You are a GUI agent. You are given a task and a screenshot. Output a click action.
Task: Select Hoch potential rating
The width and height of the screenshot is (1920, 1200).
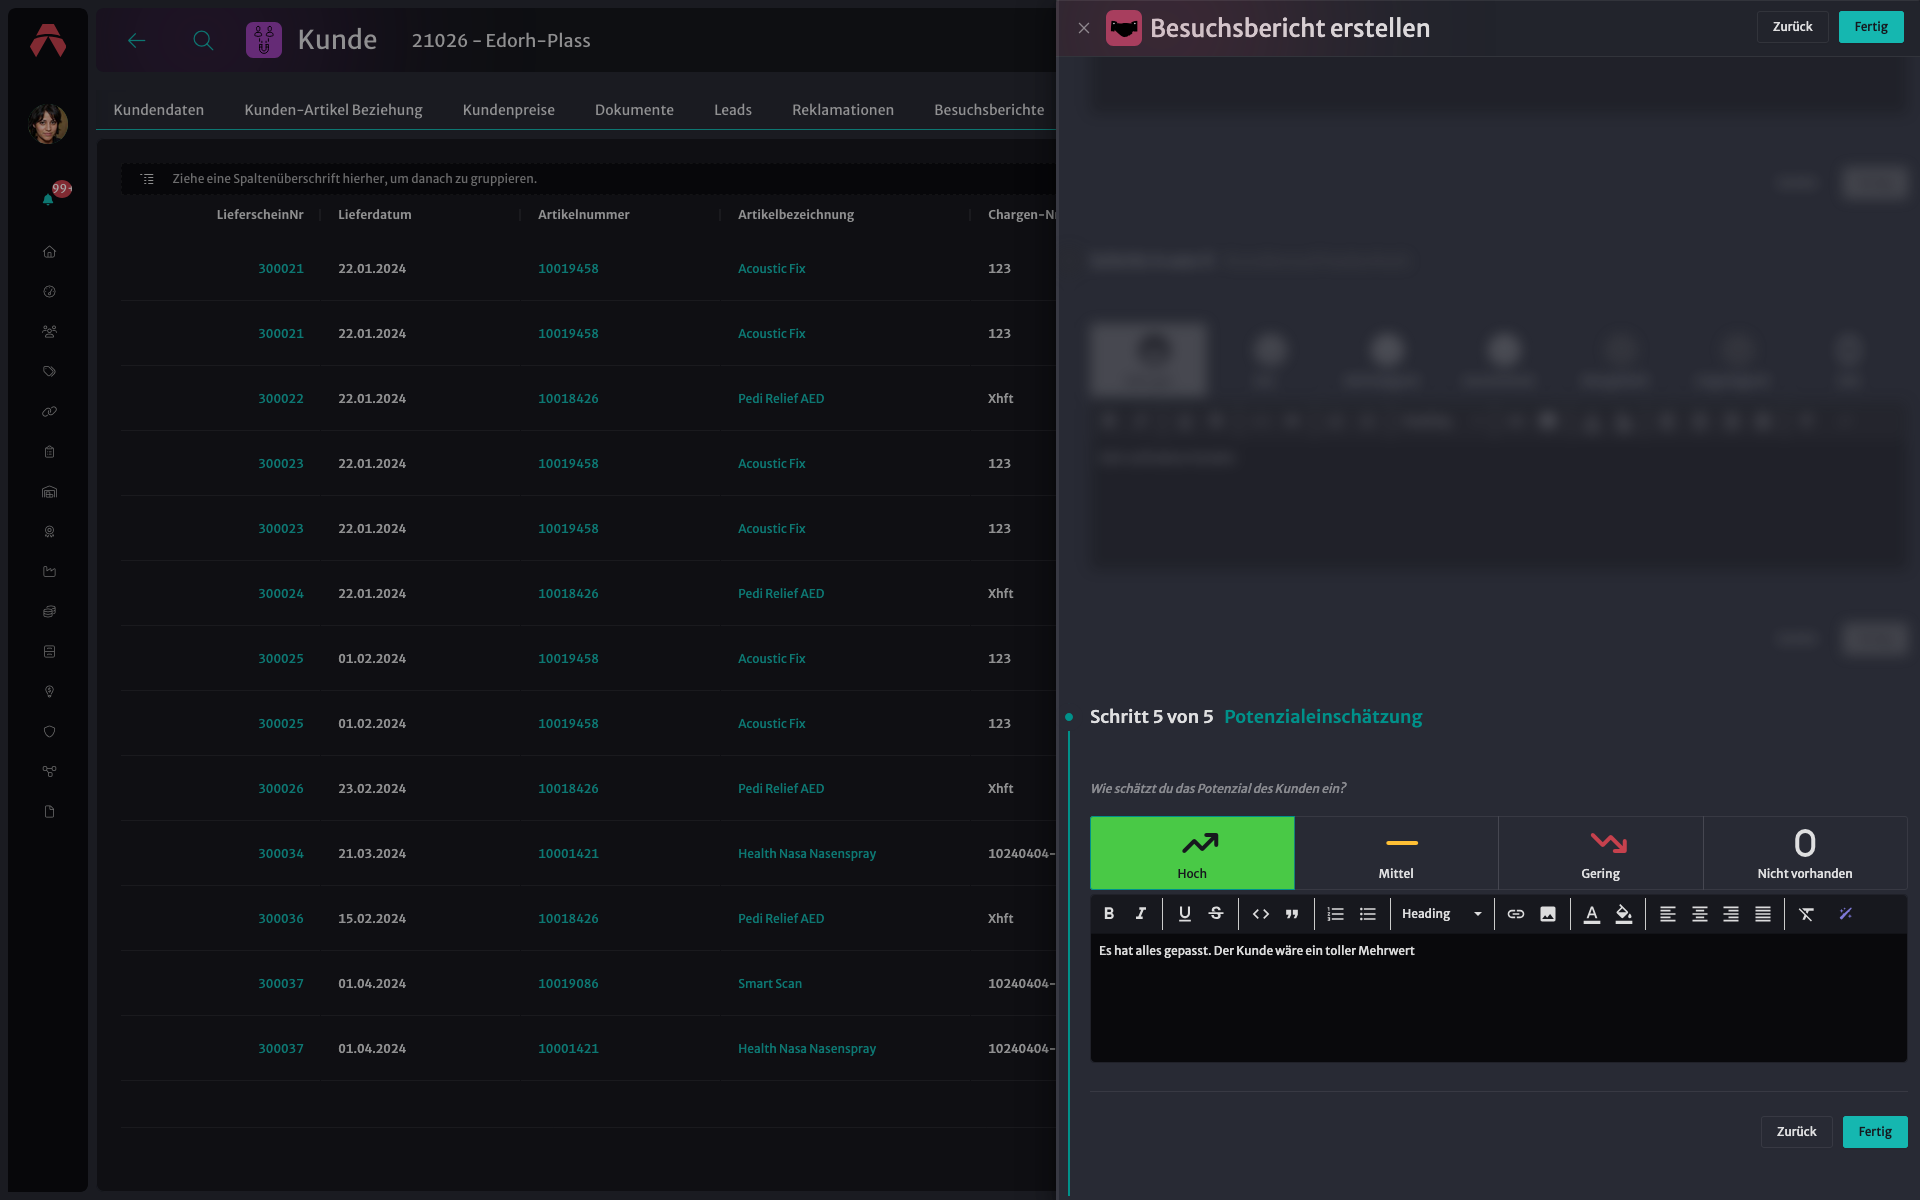(1192, 853)
